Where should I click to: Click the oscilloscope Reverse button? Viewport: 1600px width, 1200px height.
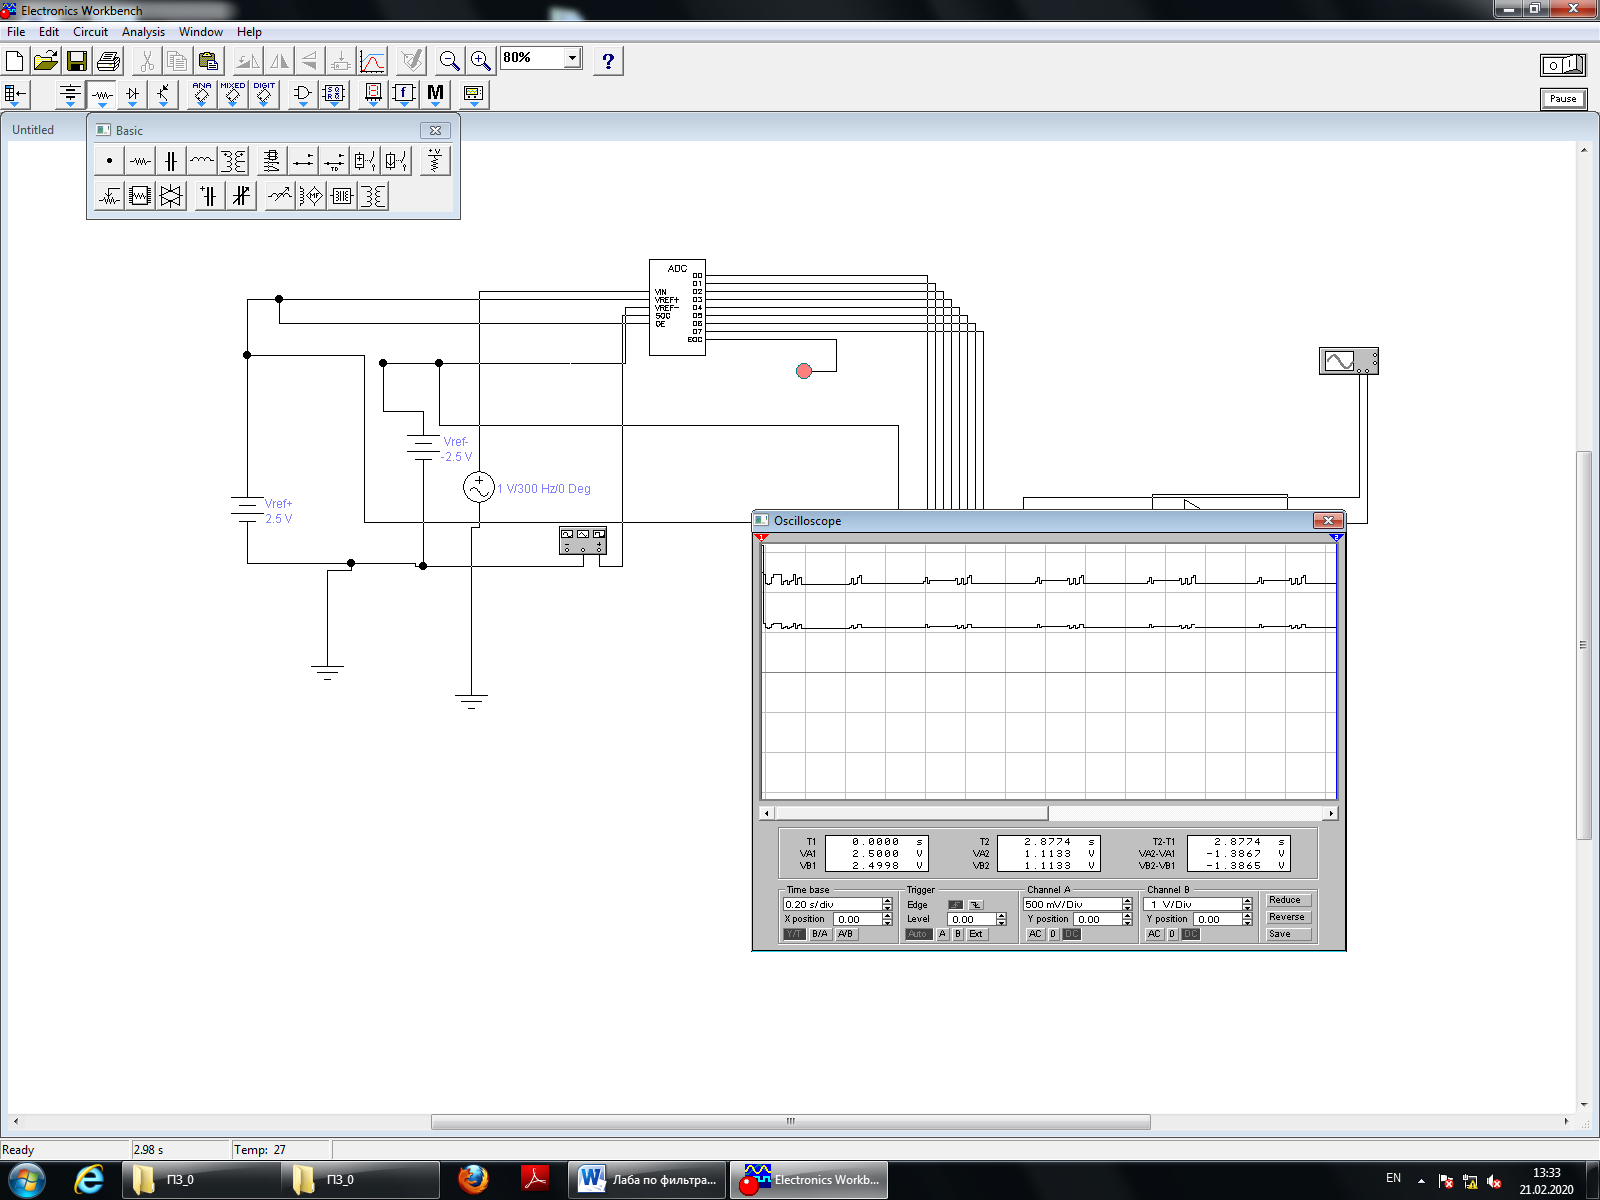pyautogui.click(x=1287, y=917)
